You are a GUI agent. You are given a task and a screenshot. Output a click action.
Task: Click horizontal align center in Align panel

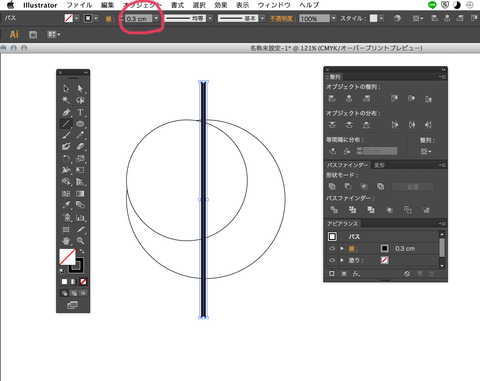pos(349,98)
